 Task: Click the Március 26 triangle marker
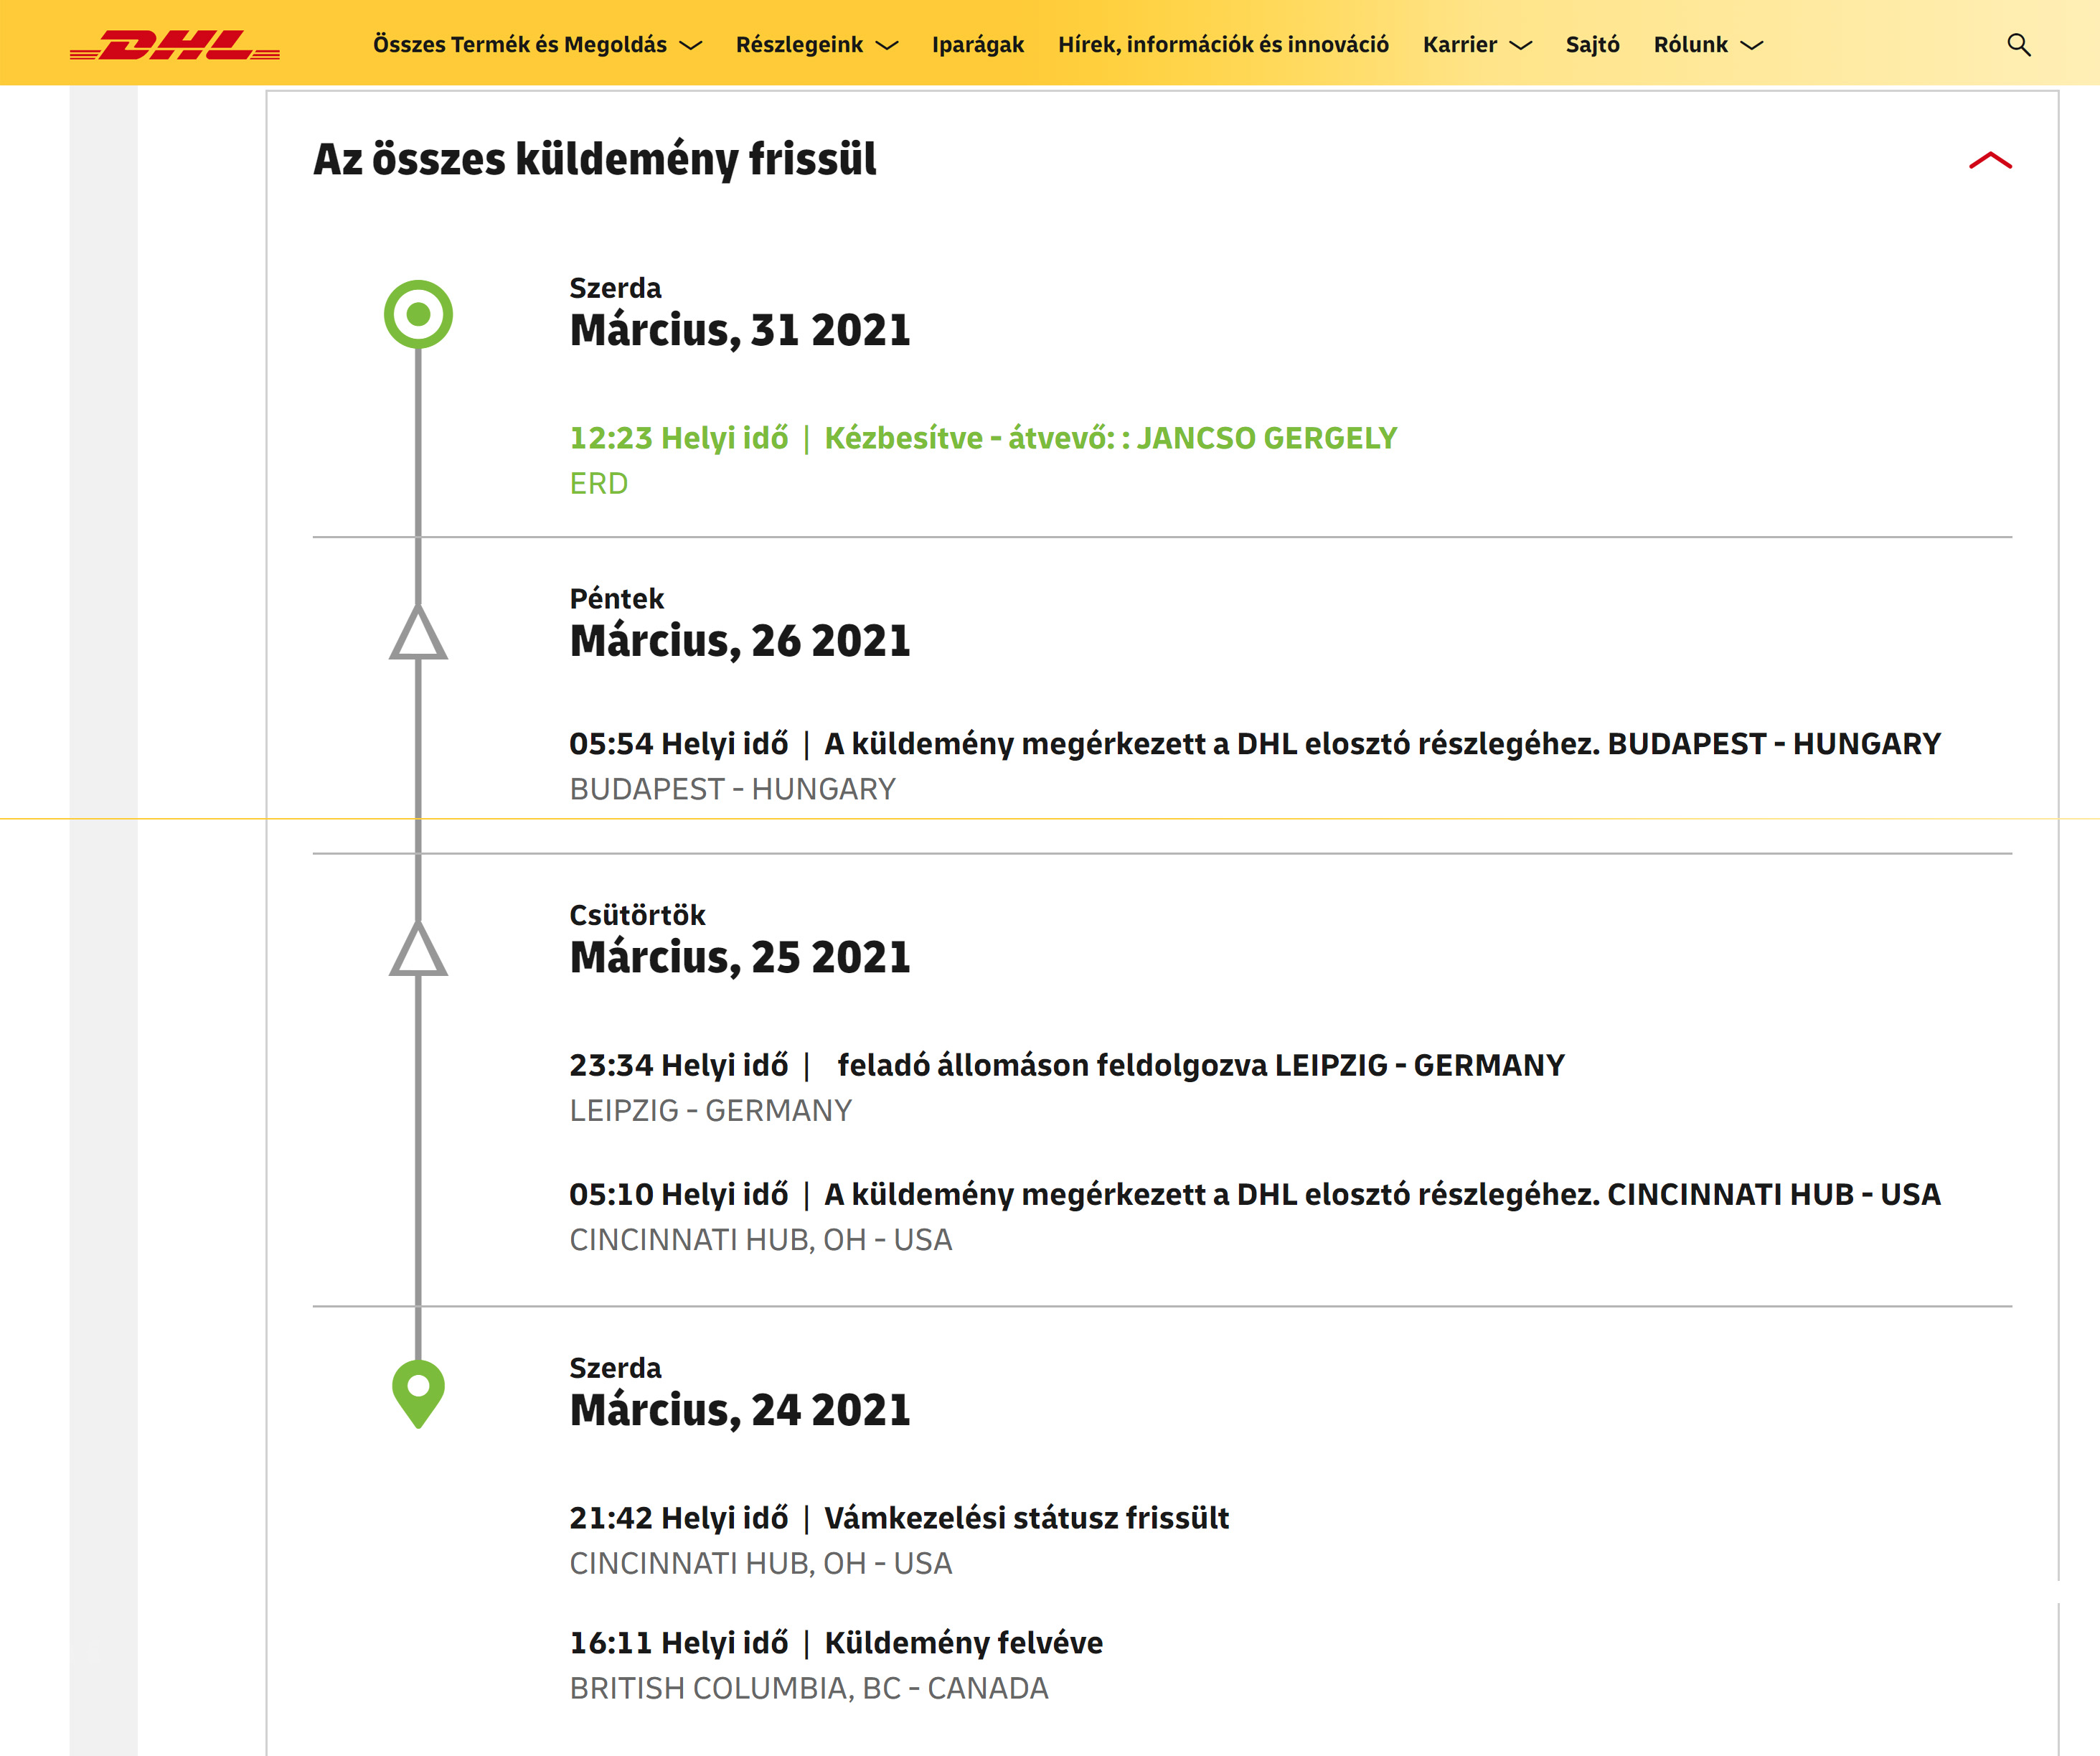(x=418, y=632)
